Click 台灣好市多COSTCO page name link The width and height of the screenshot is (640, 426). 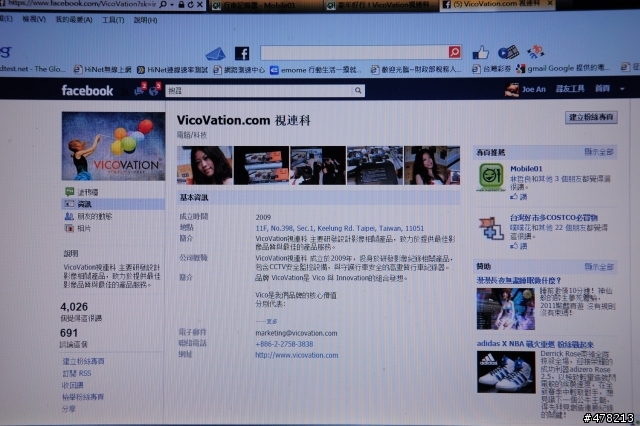[553, 217]
